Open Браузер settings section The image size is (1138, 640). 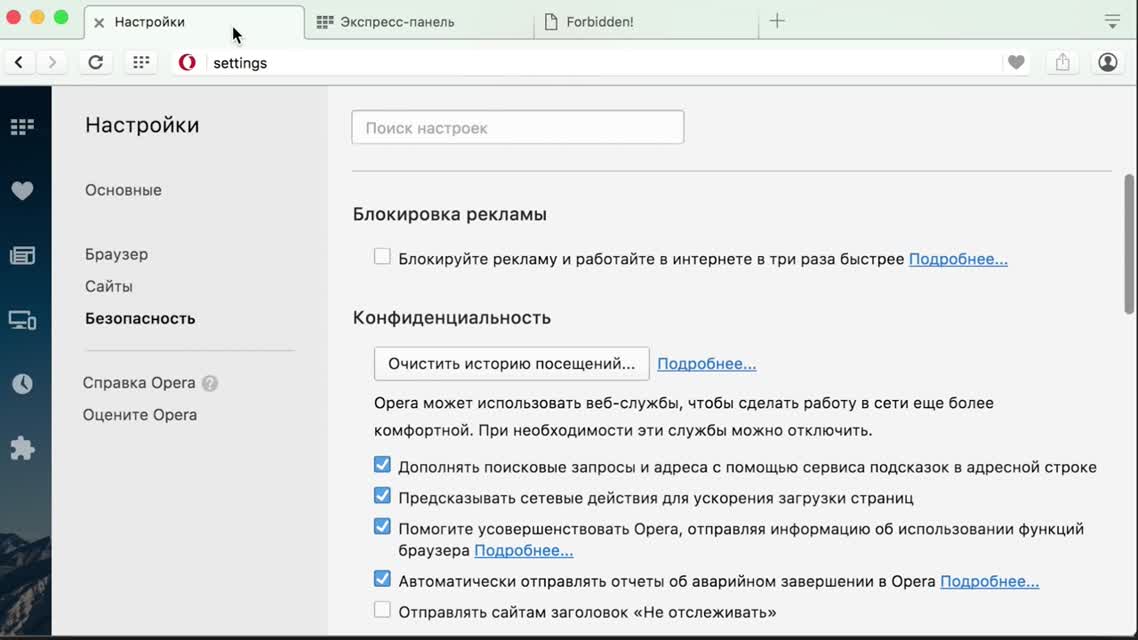[116, 254]
